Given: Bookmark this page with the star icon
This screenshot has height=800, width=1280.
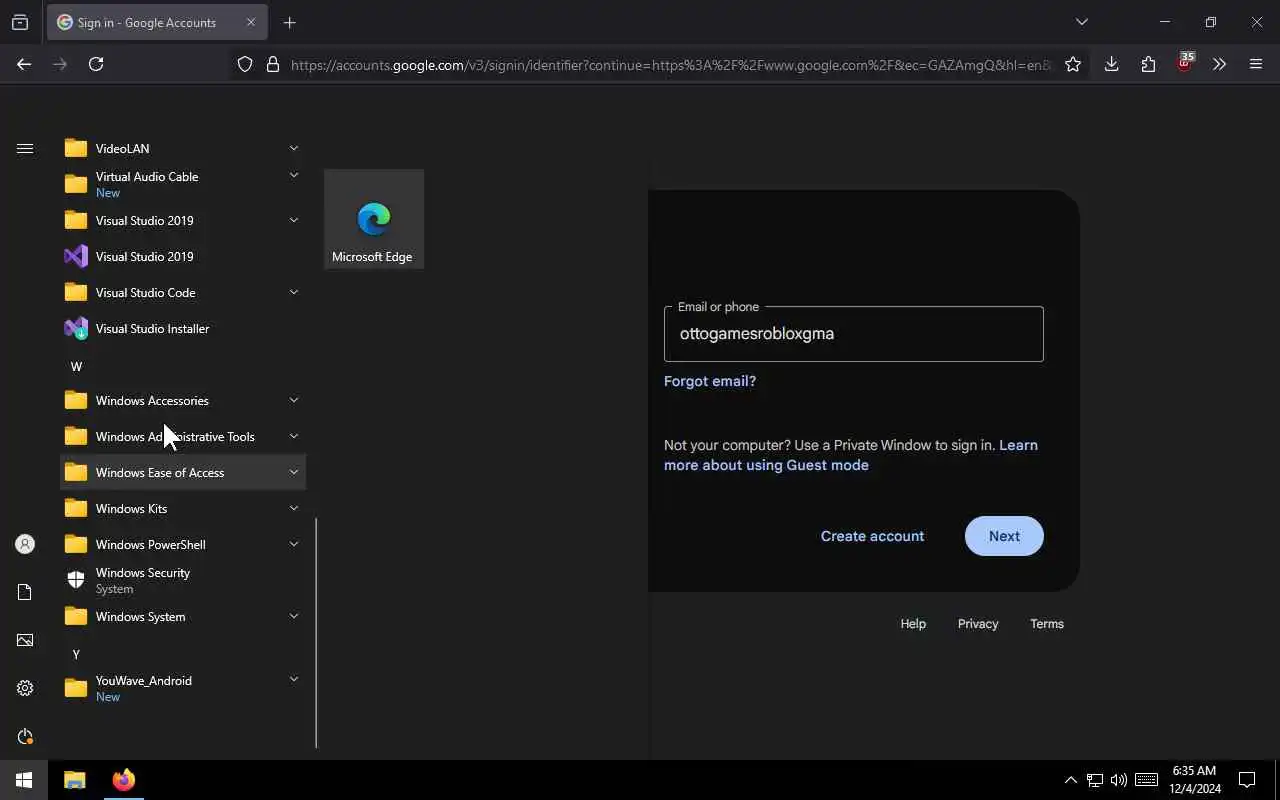Looking at the screenshot, I should pyautogui.click(x=1073, y=64).
